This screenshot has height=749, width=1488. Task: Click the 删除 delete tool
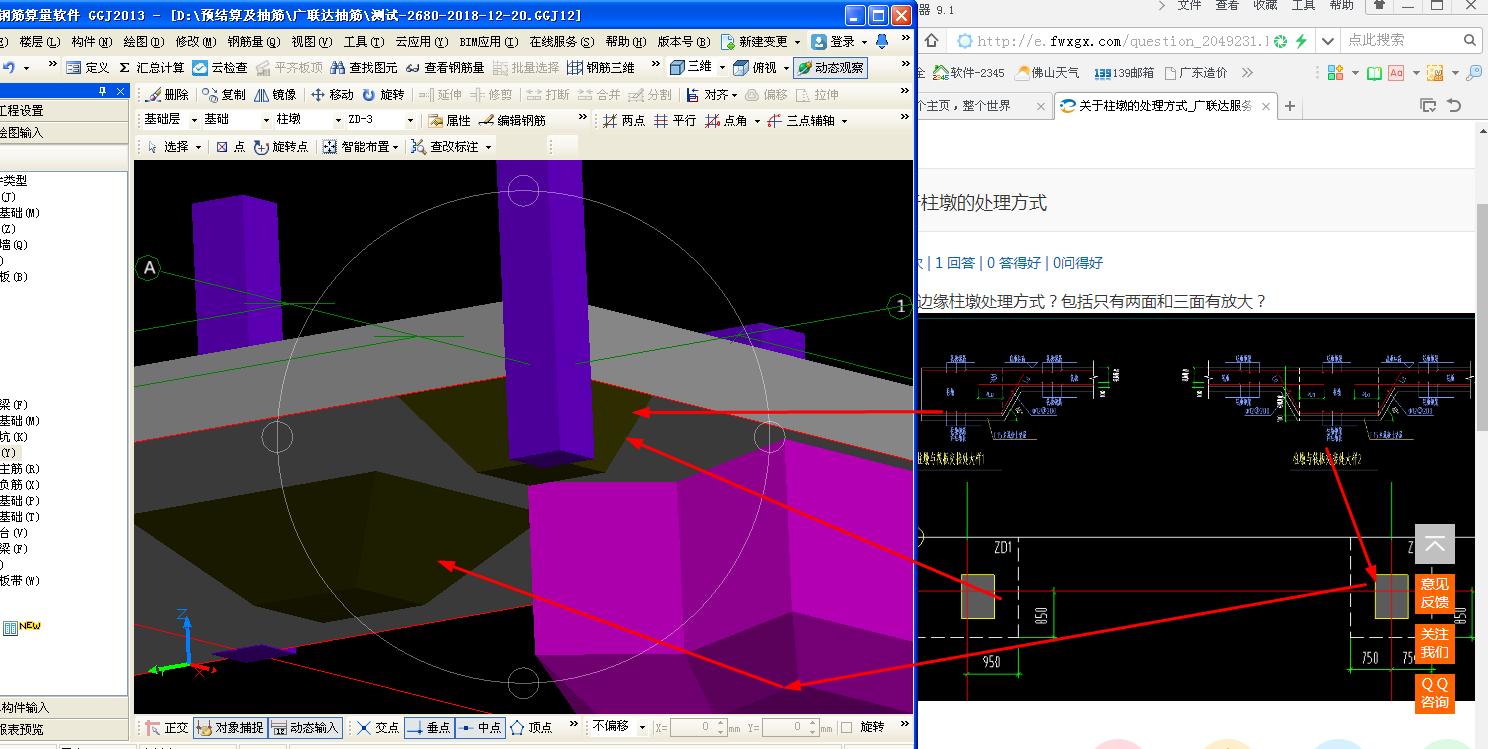167,95
